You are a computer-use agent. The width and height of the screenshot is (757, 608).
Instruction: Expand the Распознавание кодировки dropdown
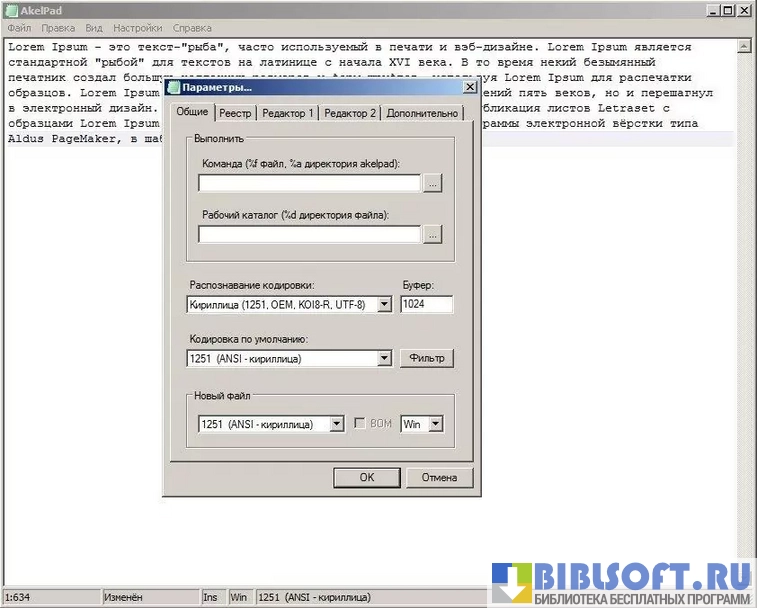click(x=384, y=305)
